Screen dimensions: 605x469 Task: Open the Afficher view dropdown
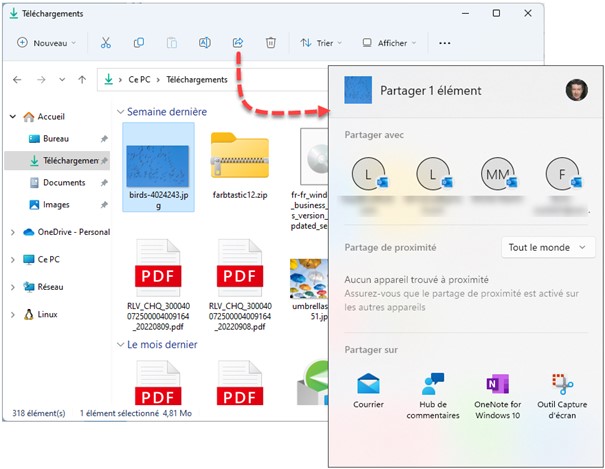(386, 43)
